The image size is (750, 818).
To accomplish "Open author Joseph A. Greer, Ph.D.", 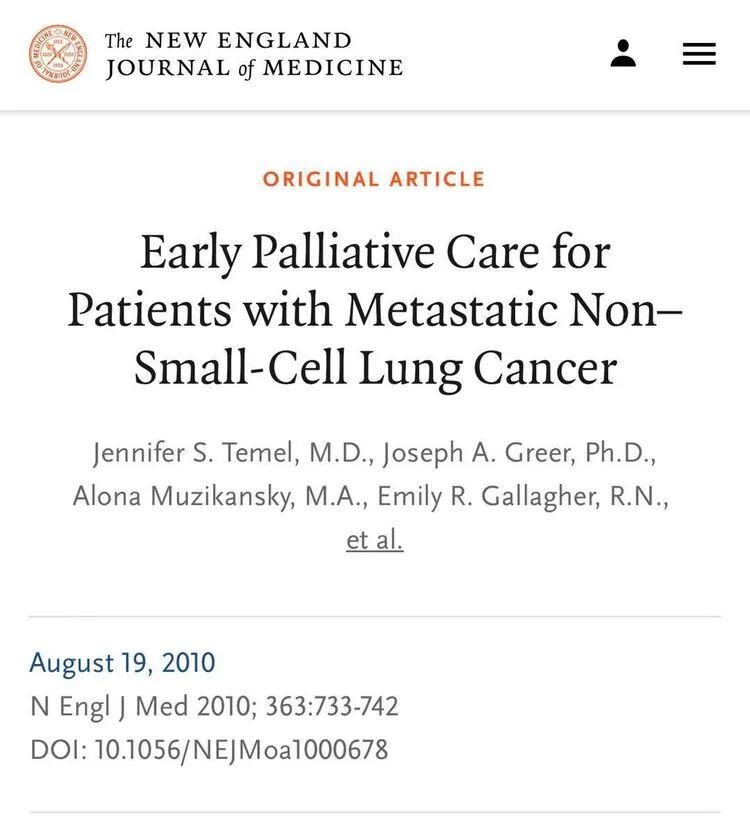I will 519,452.
